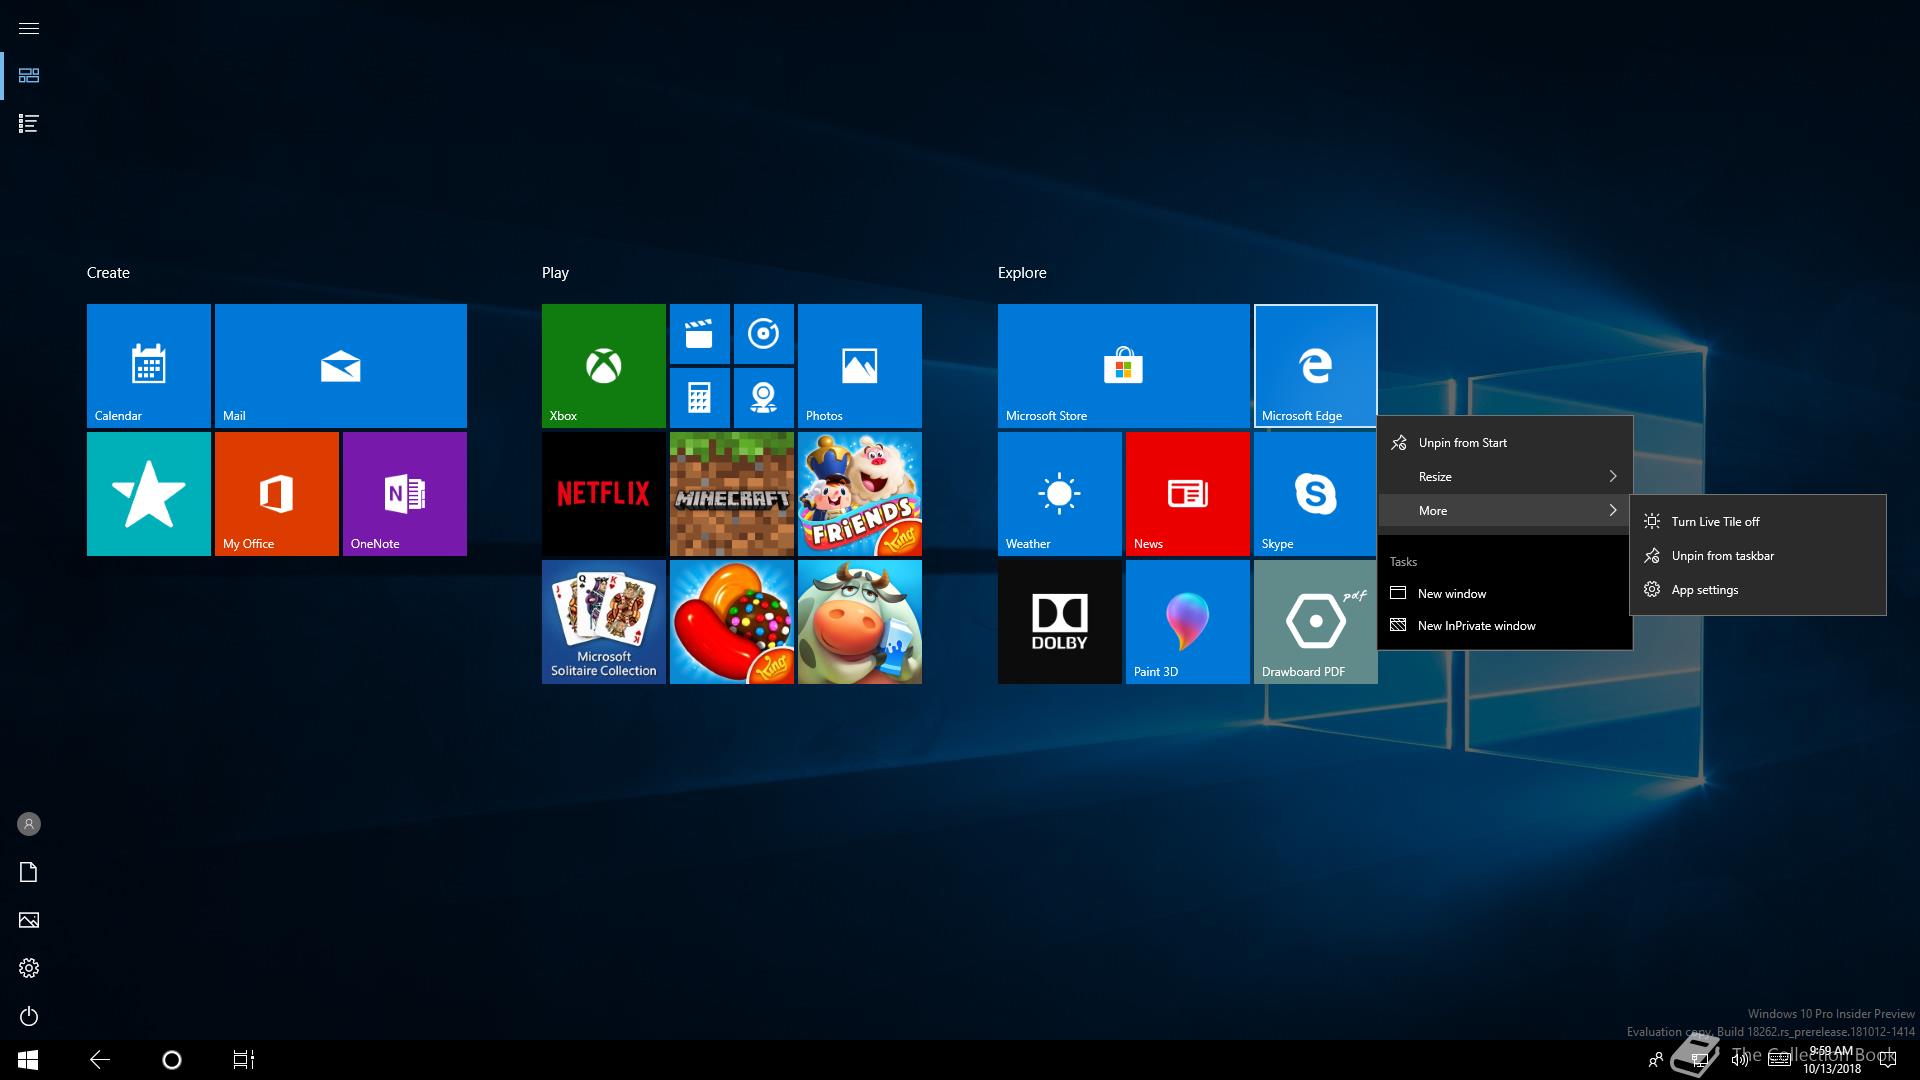Open the Mail tile
The width and height of the screenshot is (1920, 1080).
pyautogui.click(x=341, y=366)
